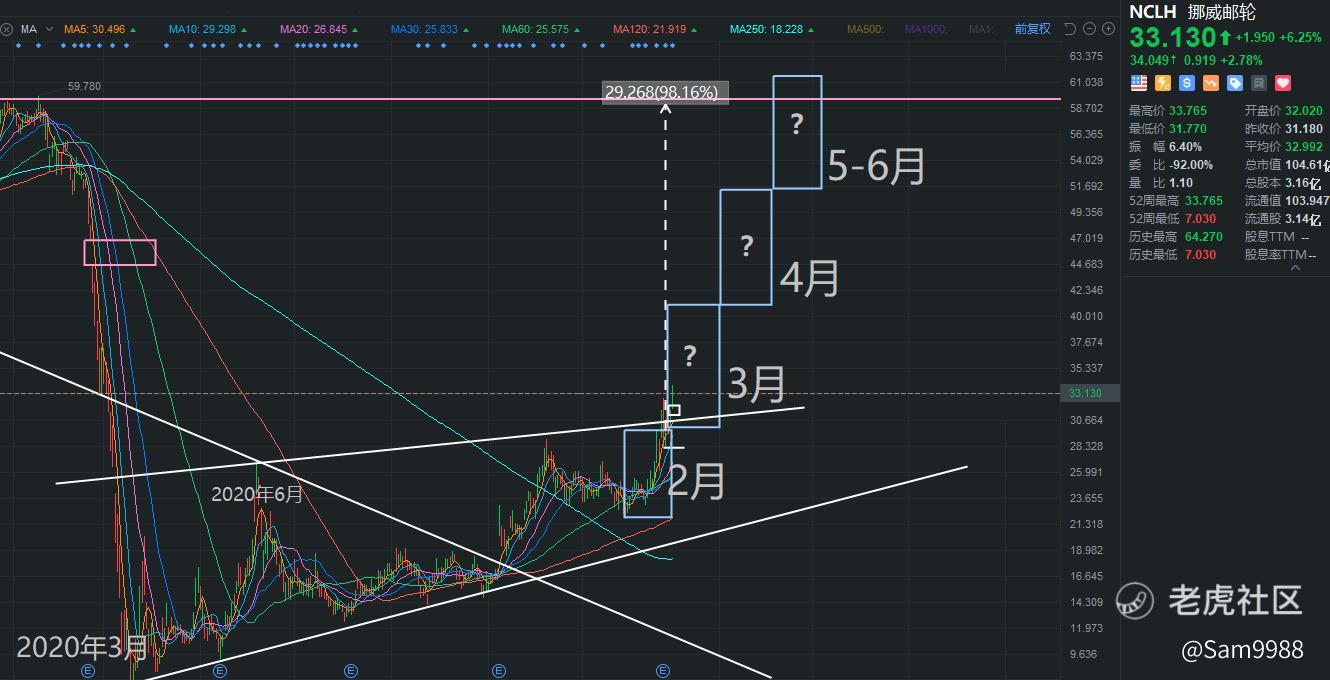This screenshot has width=1330, height=680.
Task: Click the 委比 -92.00% value
Action: click(1192, 165)
